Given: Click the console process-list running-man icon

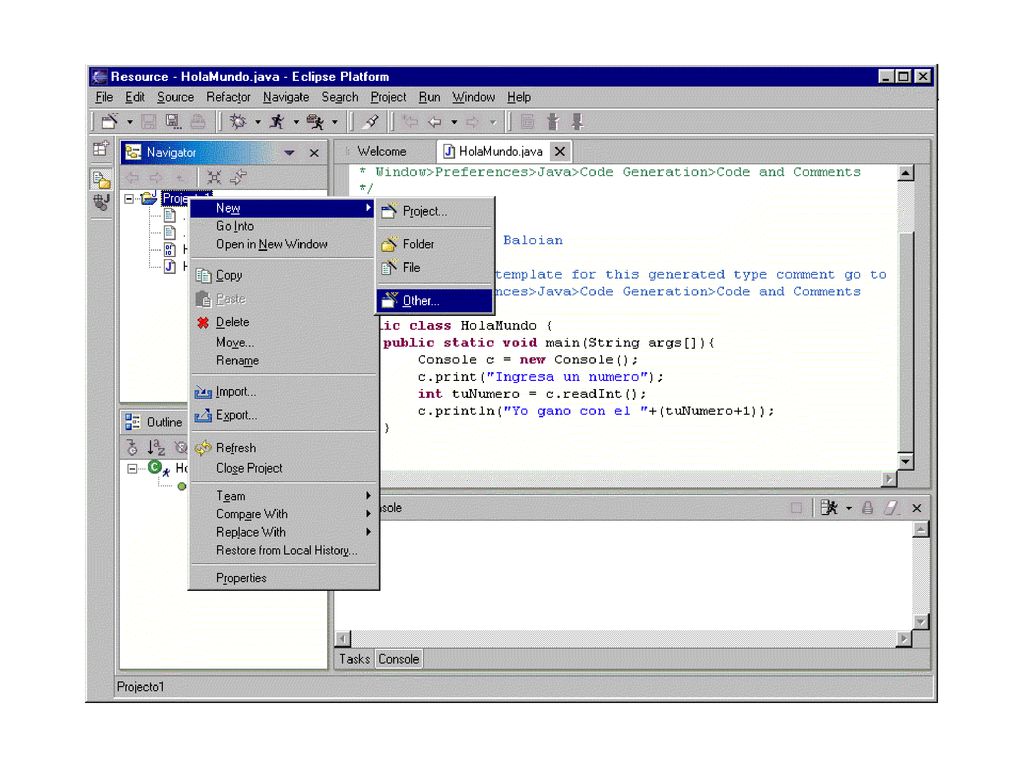Looking at the screenshot, I should click(x=829, y=507).
